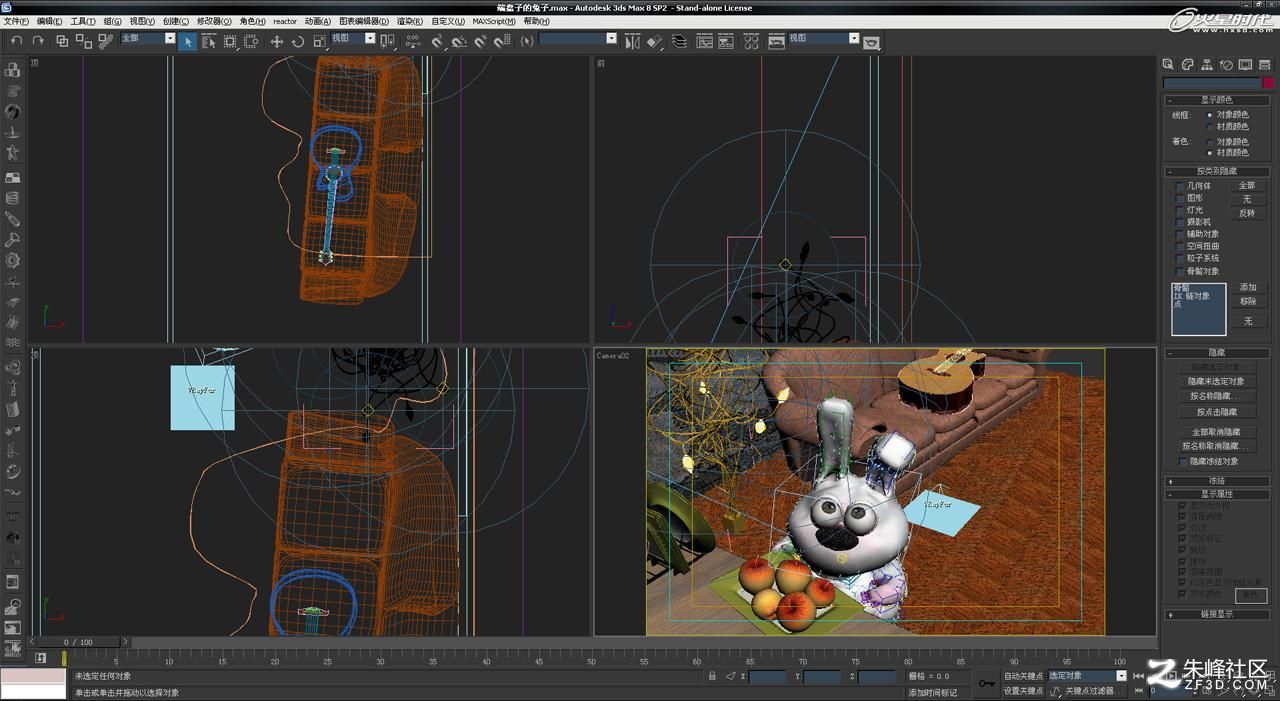Viewport: 1280px width, 701px height.
Task: Click the Undo arrow in the main toolbar
Action: [x=16, y=40]
